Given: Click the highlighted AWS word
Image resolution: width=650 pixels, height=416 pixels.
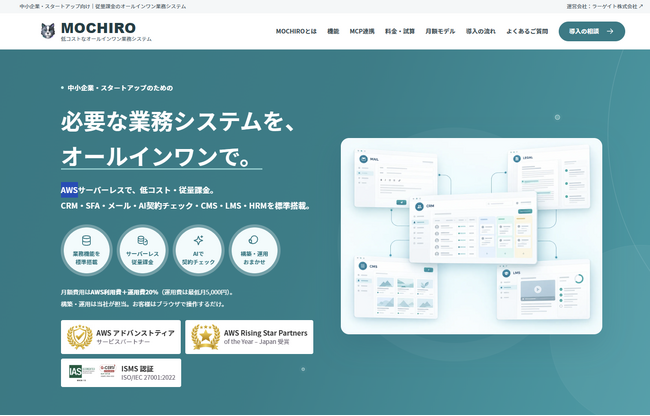Looking at the screenshot, I should click(69, 190).
